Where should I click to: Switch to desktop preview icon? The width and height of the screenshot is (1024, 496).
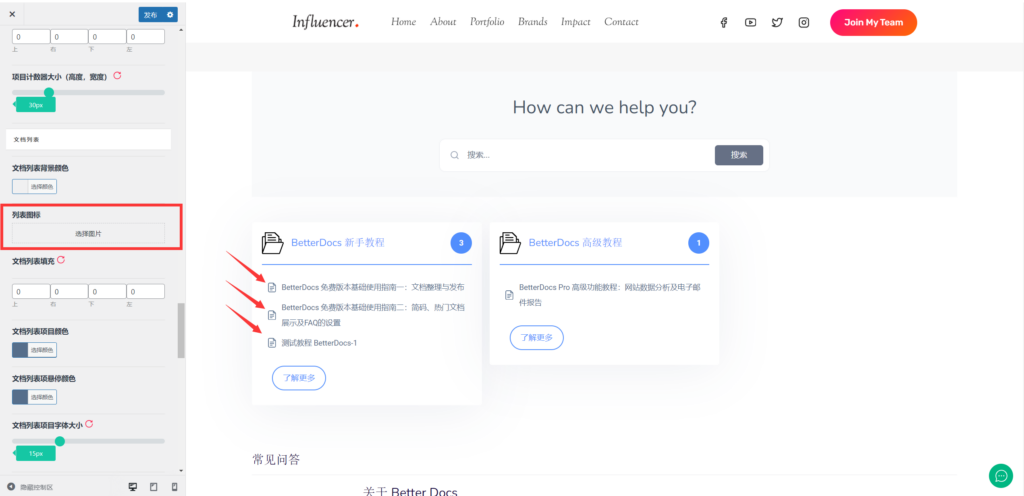[x=133, y=487]
